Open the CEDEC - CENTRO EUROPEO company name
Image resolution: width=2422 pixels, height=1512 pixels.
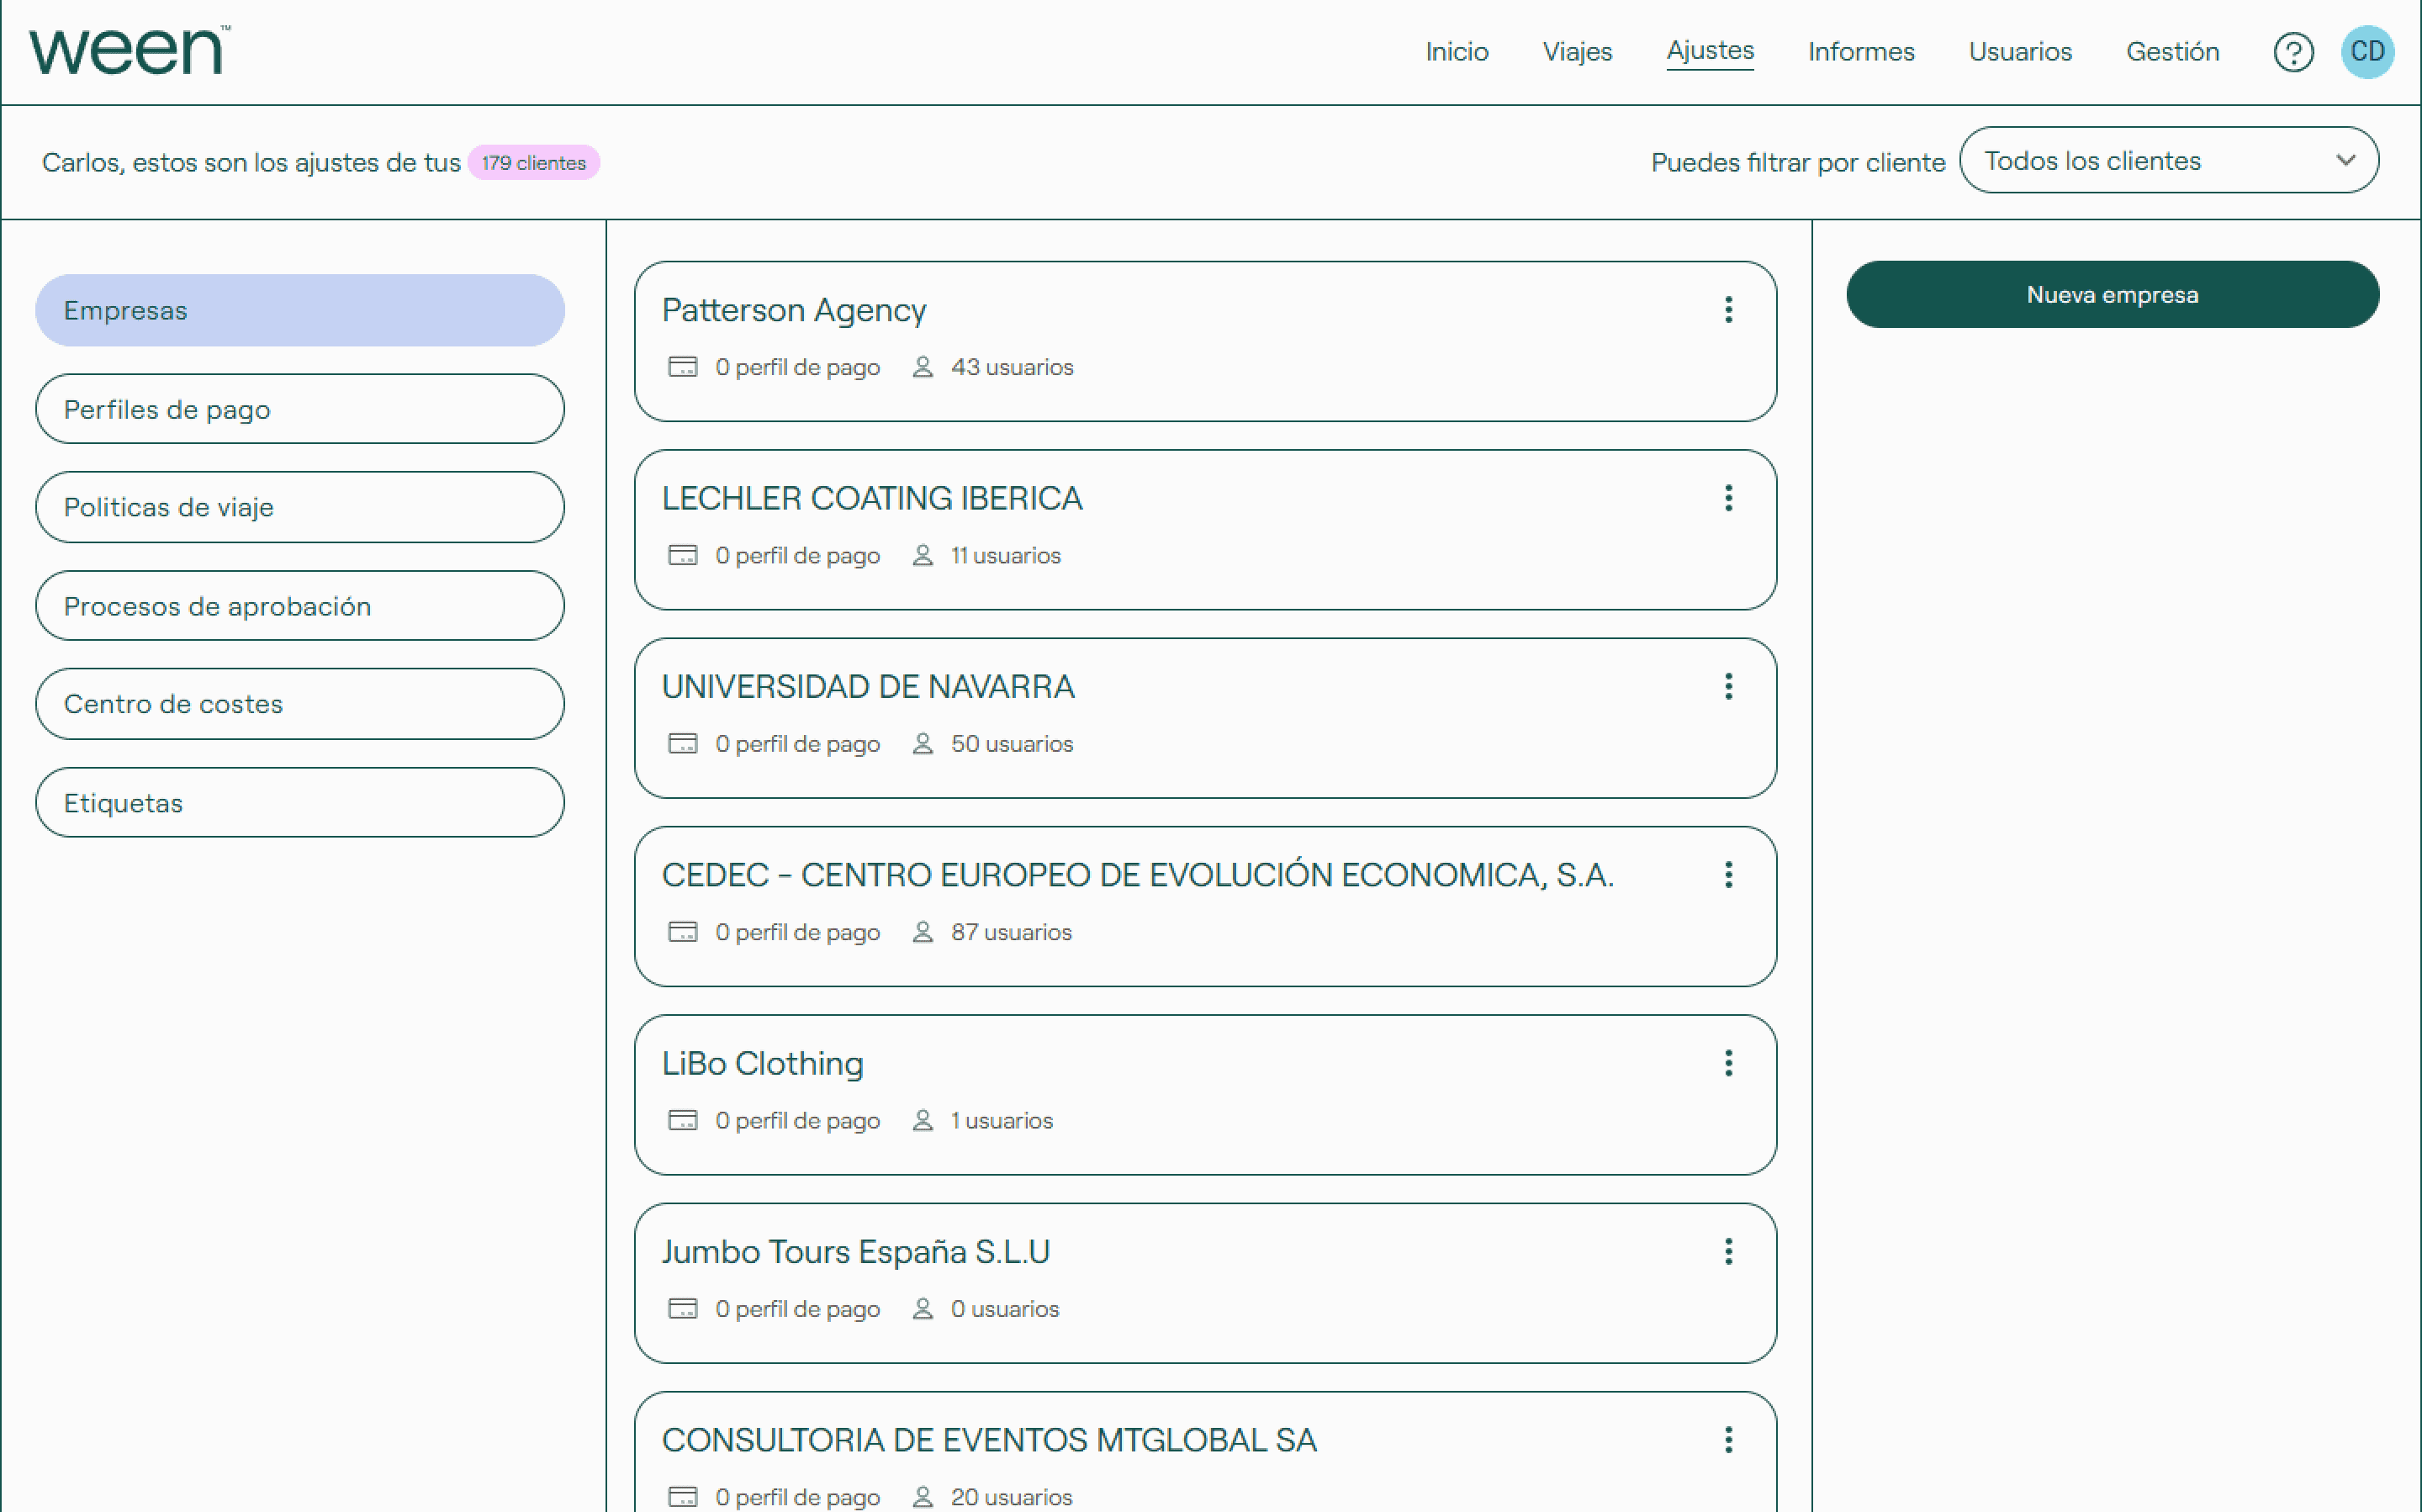(x=1138, y=875)
